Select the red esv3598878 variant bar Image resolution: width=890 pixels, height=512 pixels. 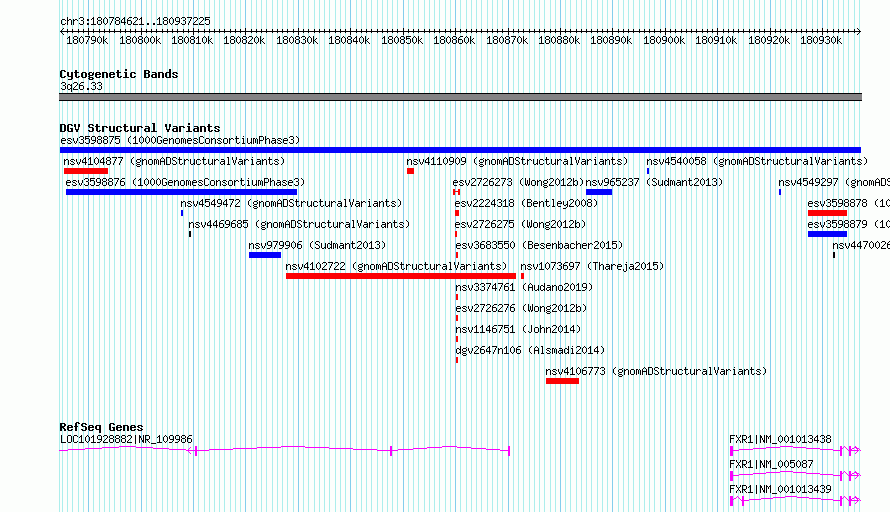click(x=828, y=213)
